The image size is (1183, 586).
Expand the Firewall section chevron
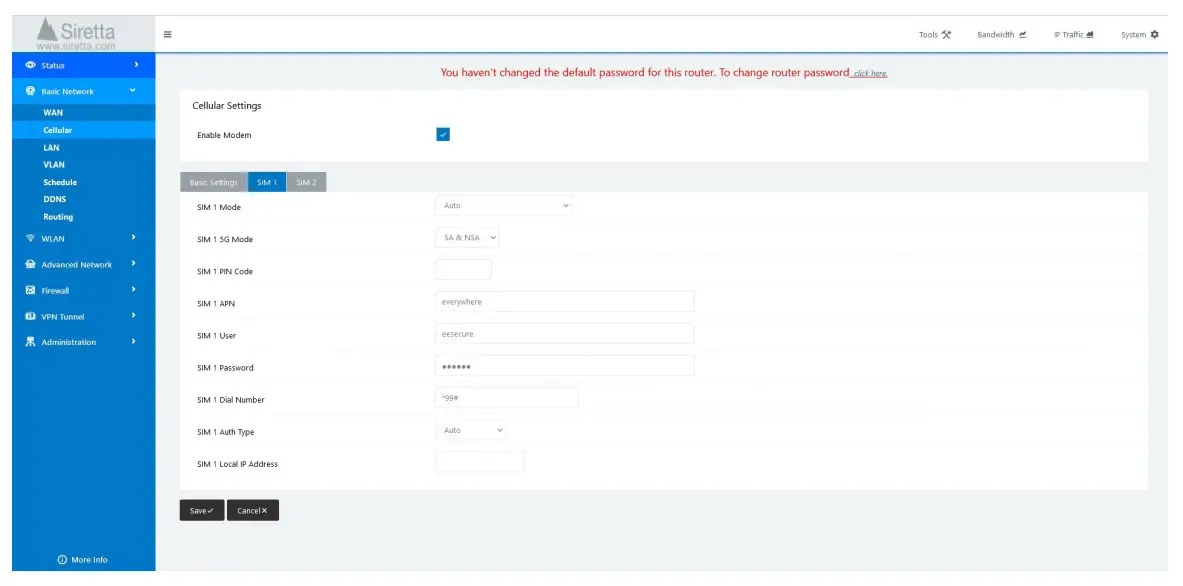[133, 289]
